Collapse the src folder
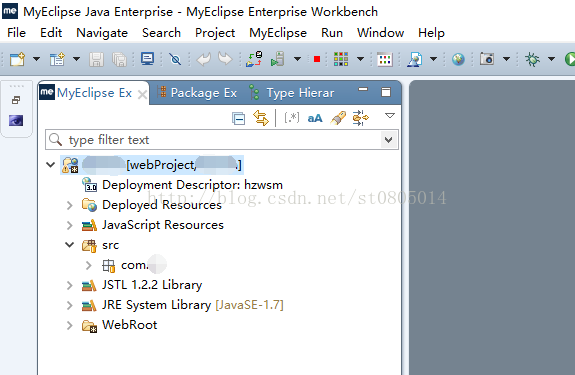Image resolution: width=575 pixels, height=375 pixels. tap(69, 245)
